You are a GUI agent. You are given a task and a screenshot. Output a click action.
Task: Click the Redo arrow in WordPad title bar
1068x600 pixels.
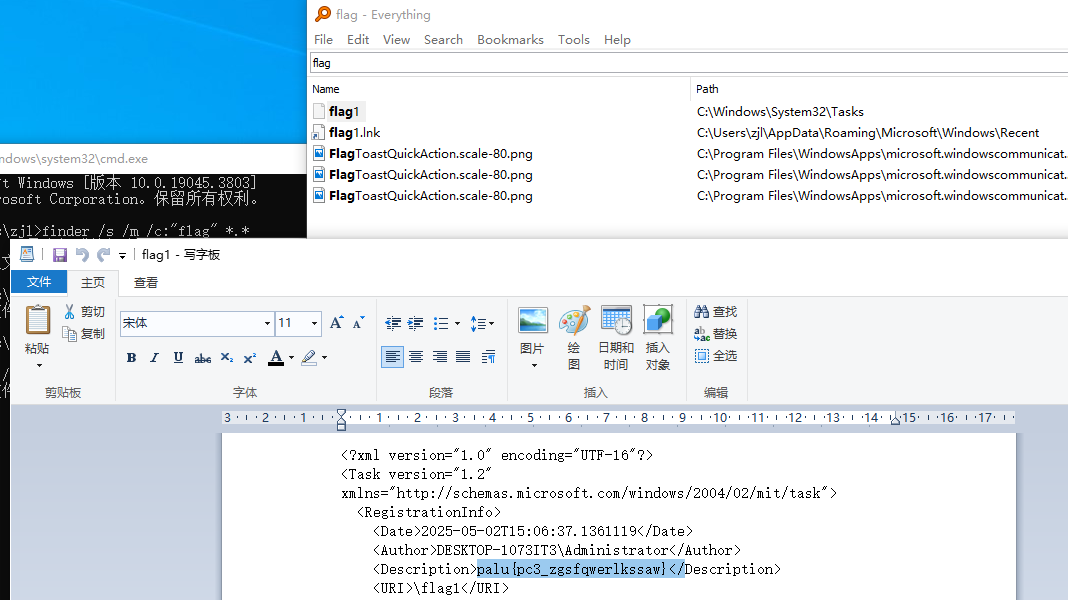(104, 255)
